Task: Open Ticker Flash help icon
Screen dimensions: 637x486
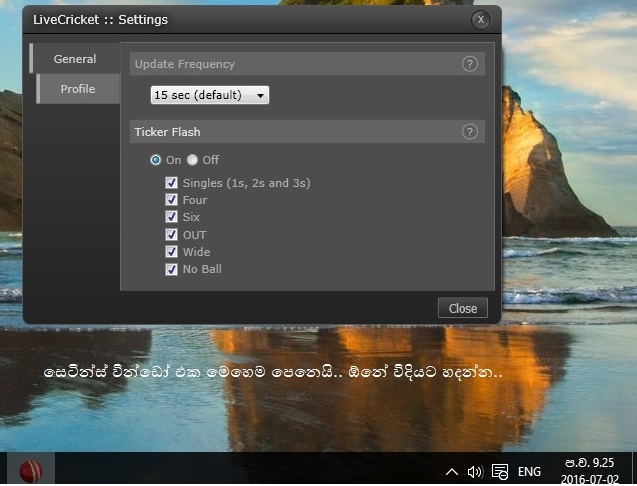Action: tap(470, 132)
